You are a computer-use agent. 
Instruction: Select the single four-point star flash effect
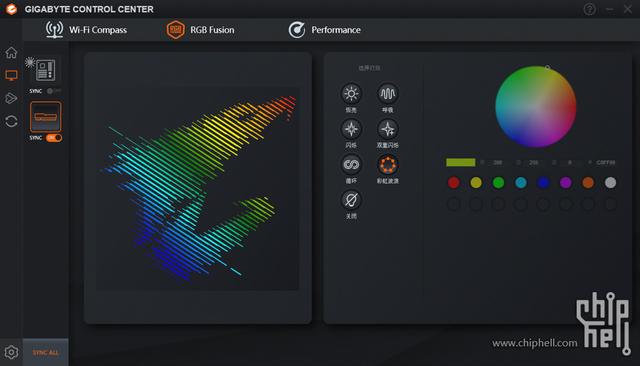pos(351,129)
